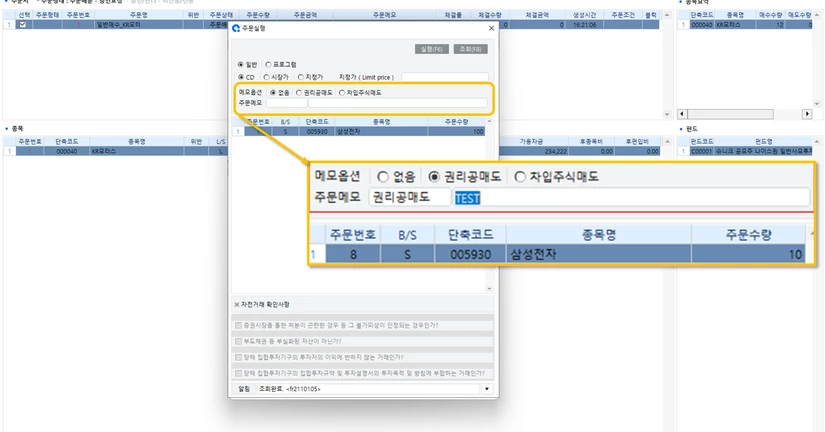This screenshot has width=825, height=432.
Task: Click the 주문형태 column header
Action: tap(47, 15)
